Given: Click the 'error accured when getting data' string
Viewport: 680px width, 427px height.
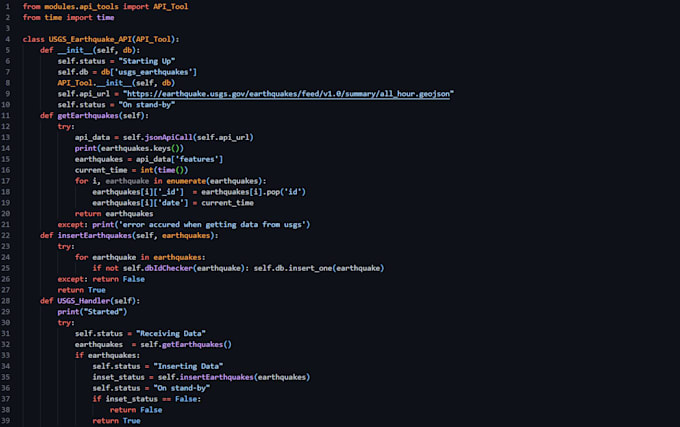Looking at the screenshot, I should 212,224.
